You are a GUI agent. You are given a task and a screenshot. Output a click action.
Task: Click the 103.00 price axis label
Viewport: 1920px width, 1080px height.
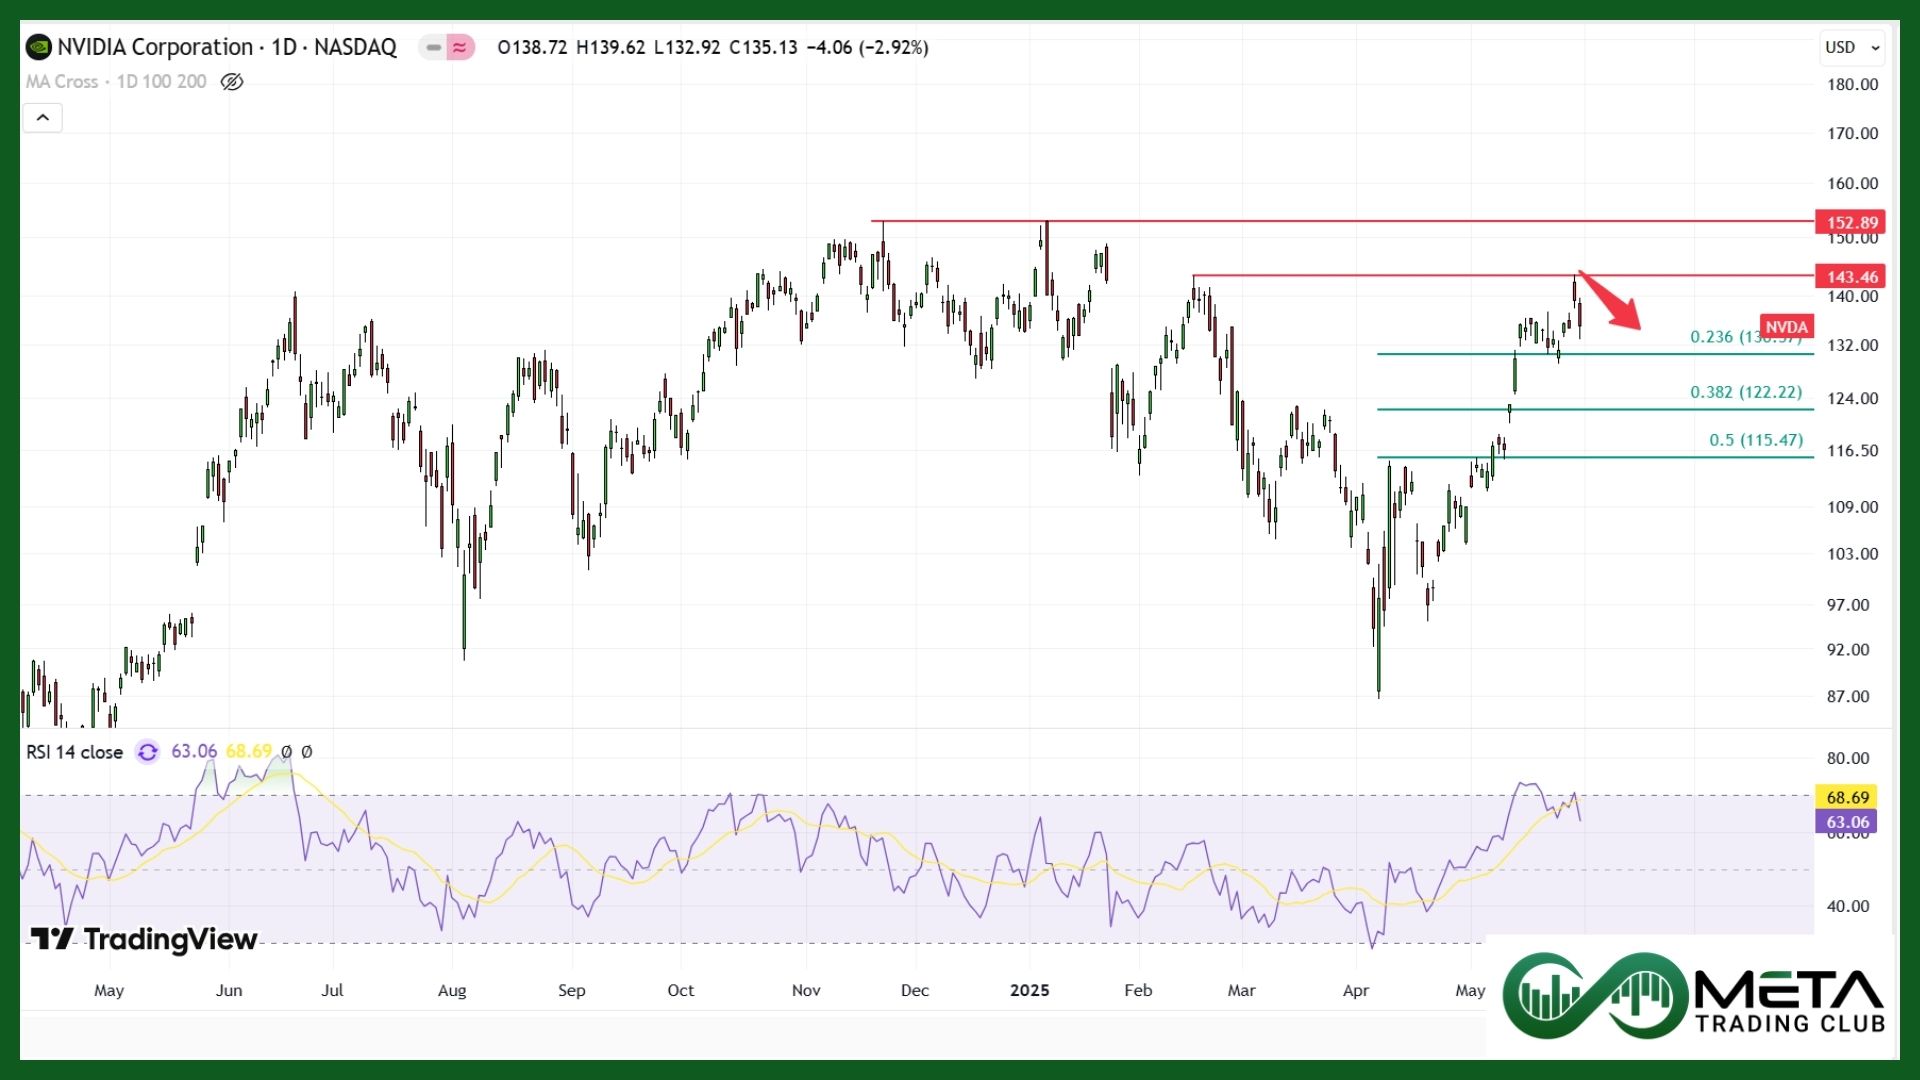point(1853,554)
